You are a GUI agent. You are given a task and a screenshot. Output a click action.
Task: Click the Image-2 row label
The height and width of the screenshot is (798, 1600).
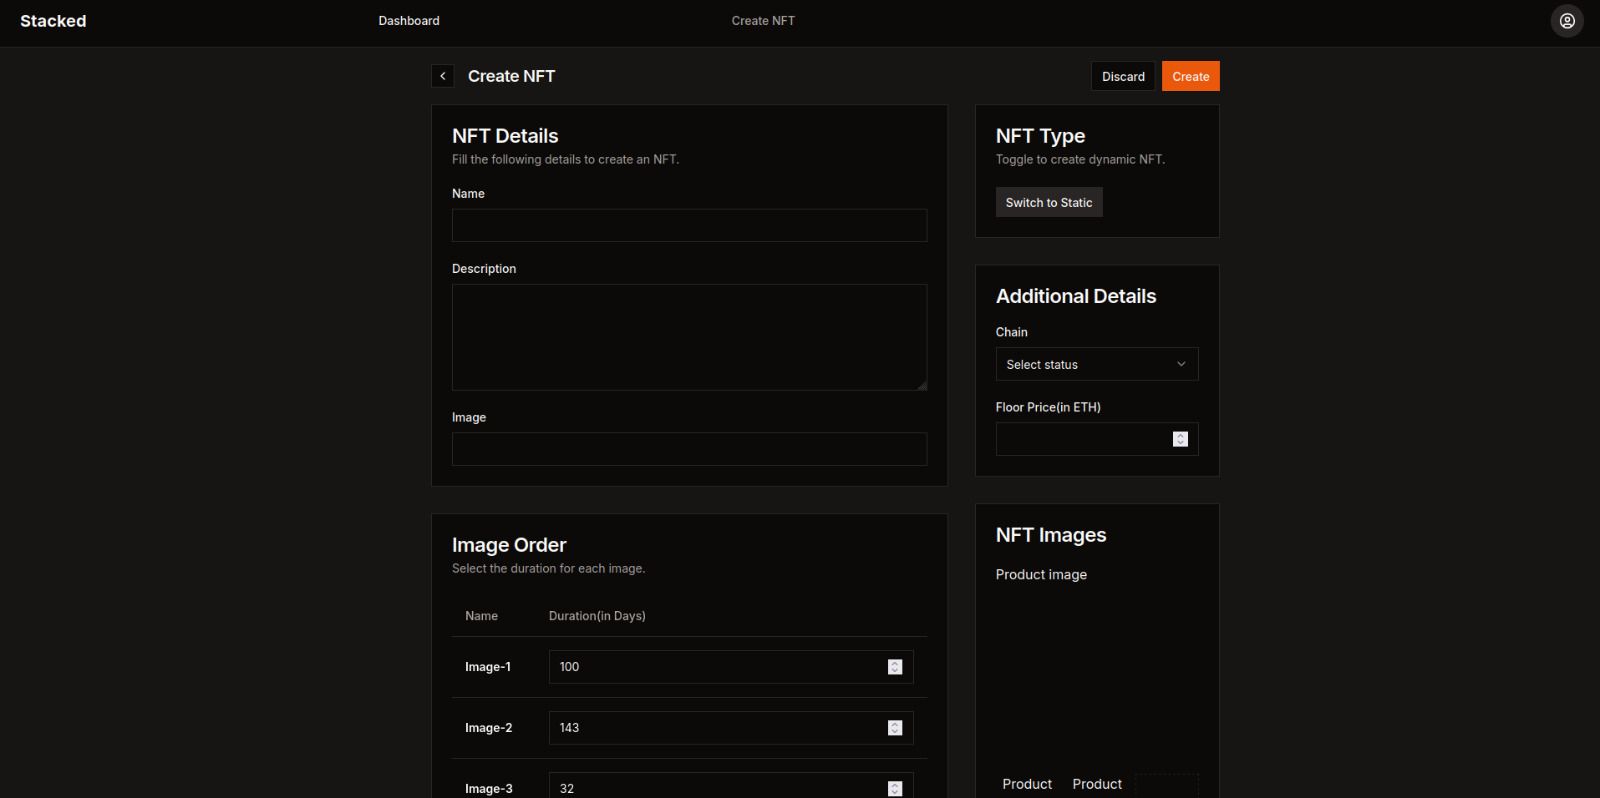(488, 728)
